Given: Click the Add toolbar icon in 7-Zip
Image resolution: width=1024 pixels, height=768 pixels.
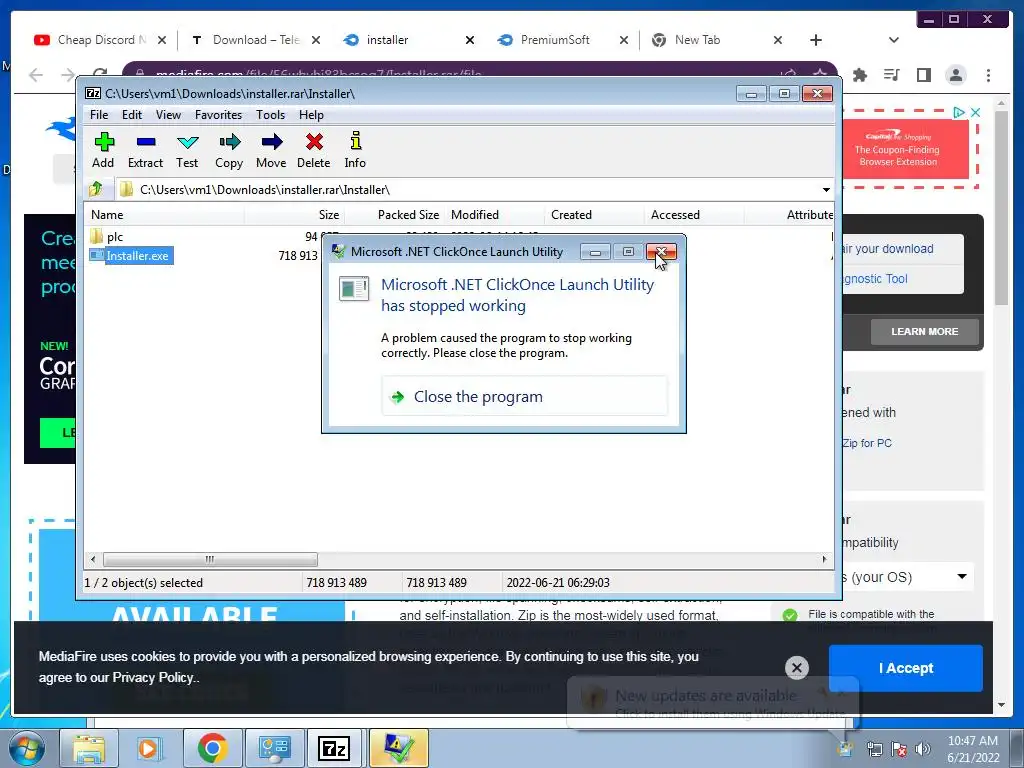Looking at the screenshot, I should pos(103,150).
